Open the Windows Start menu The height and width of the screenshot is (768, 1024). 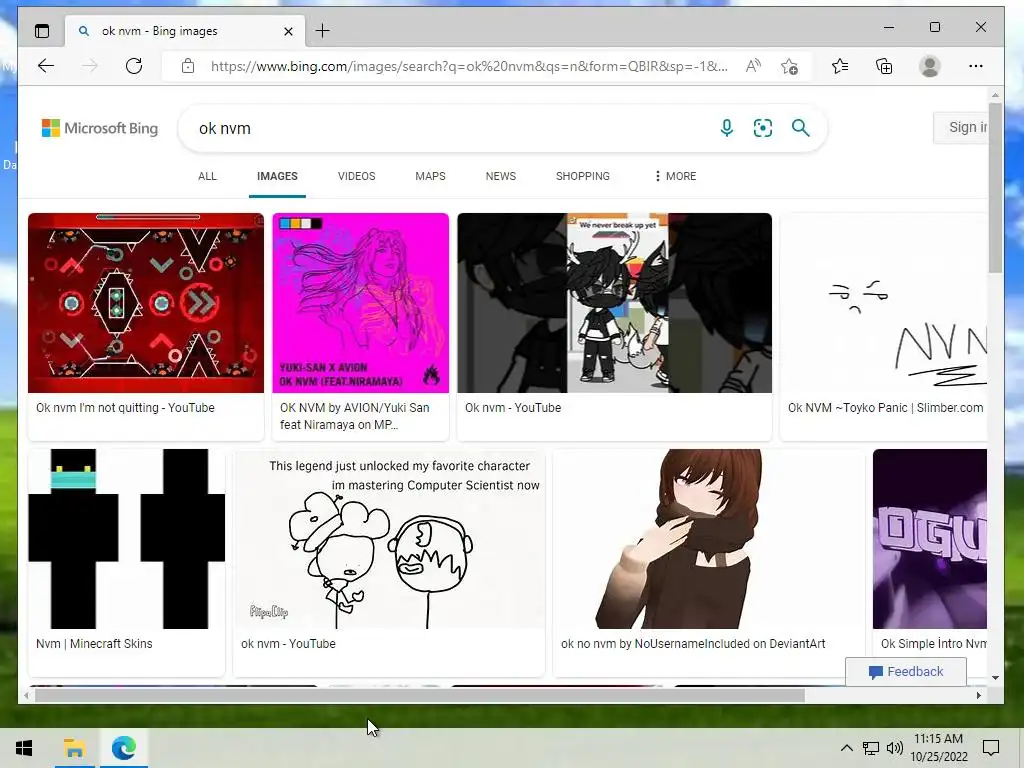(24, 748)
